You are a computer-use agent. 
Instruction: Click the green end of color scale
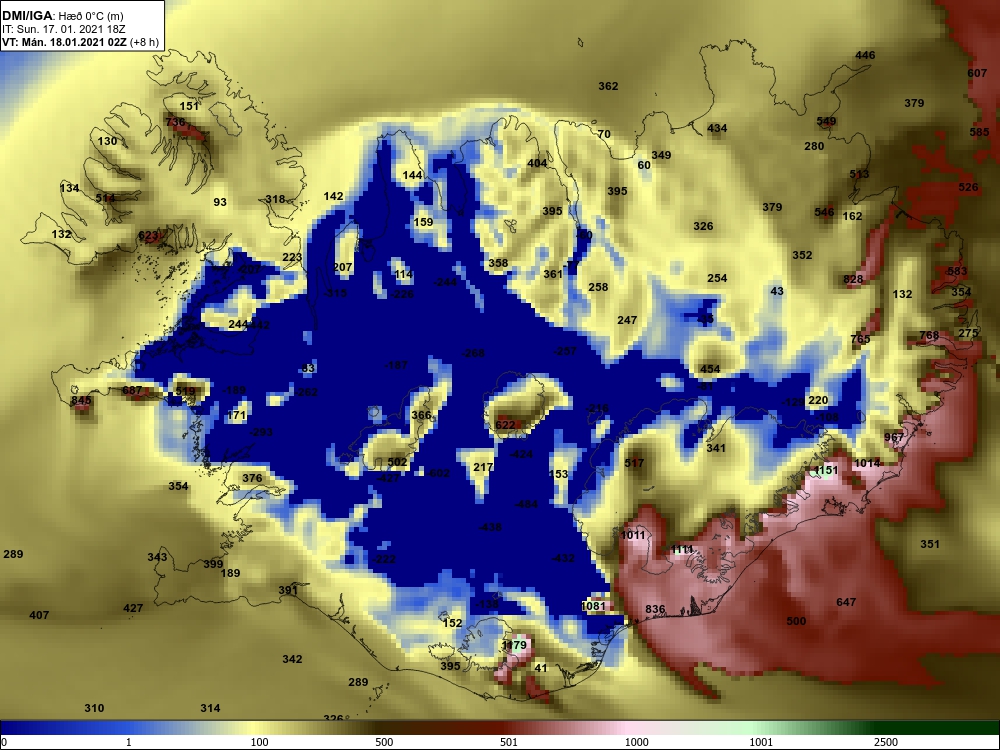tap(938, 728)
